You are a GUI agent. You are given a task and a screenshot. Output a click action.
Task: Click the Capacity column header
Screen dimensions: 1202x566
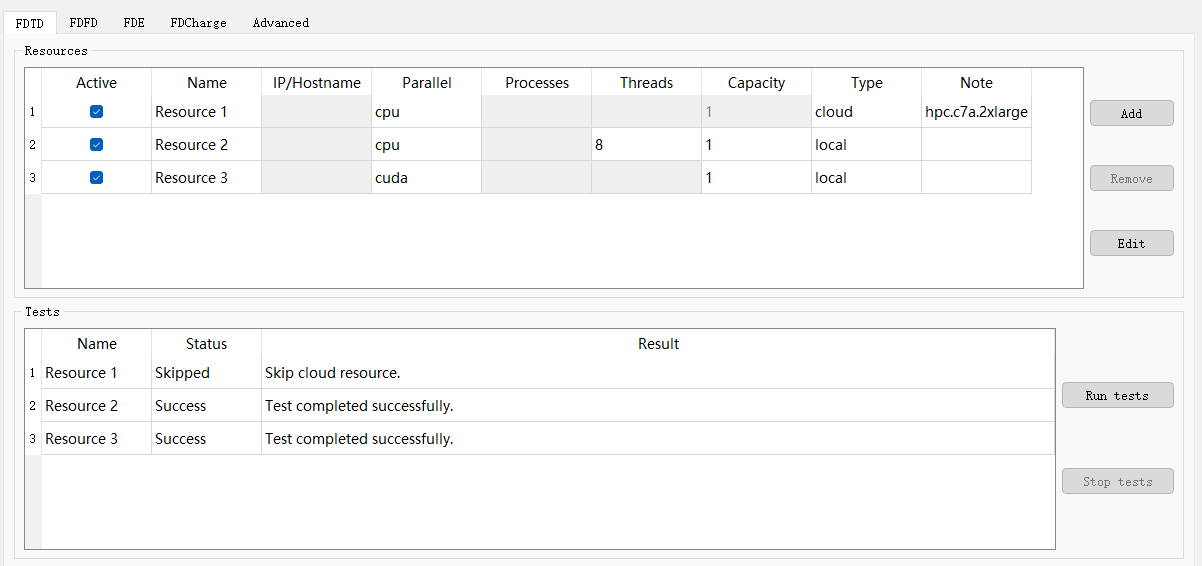756,83
